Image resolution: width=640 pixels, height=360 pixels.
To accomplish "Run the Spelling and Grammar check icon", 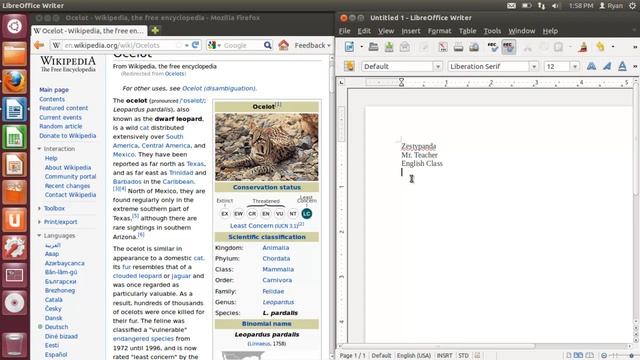I will pos(493,47).
